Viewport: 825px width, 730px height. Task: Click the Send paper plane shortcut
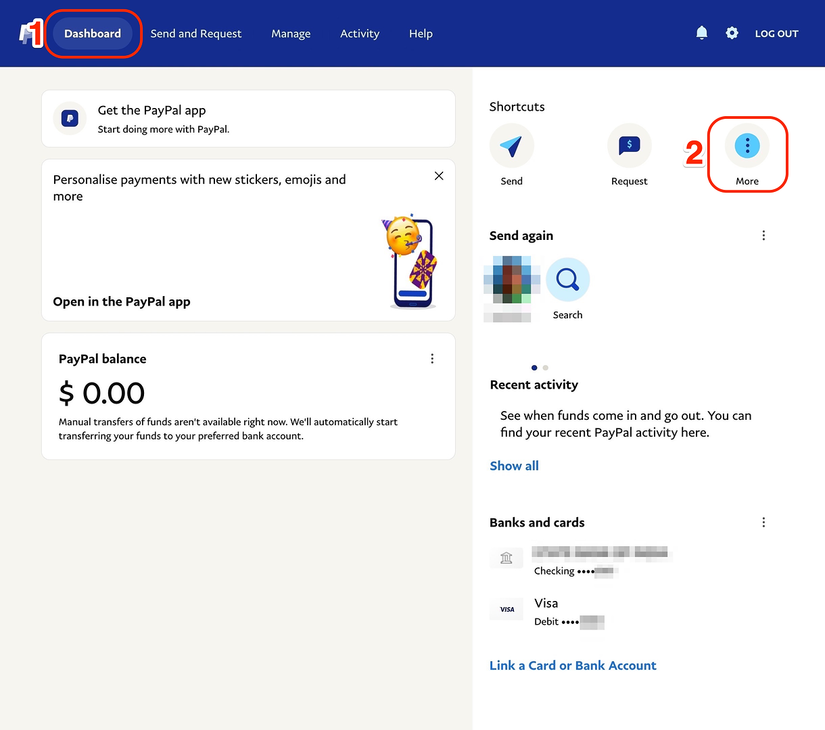click(512, 147)
